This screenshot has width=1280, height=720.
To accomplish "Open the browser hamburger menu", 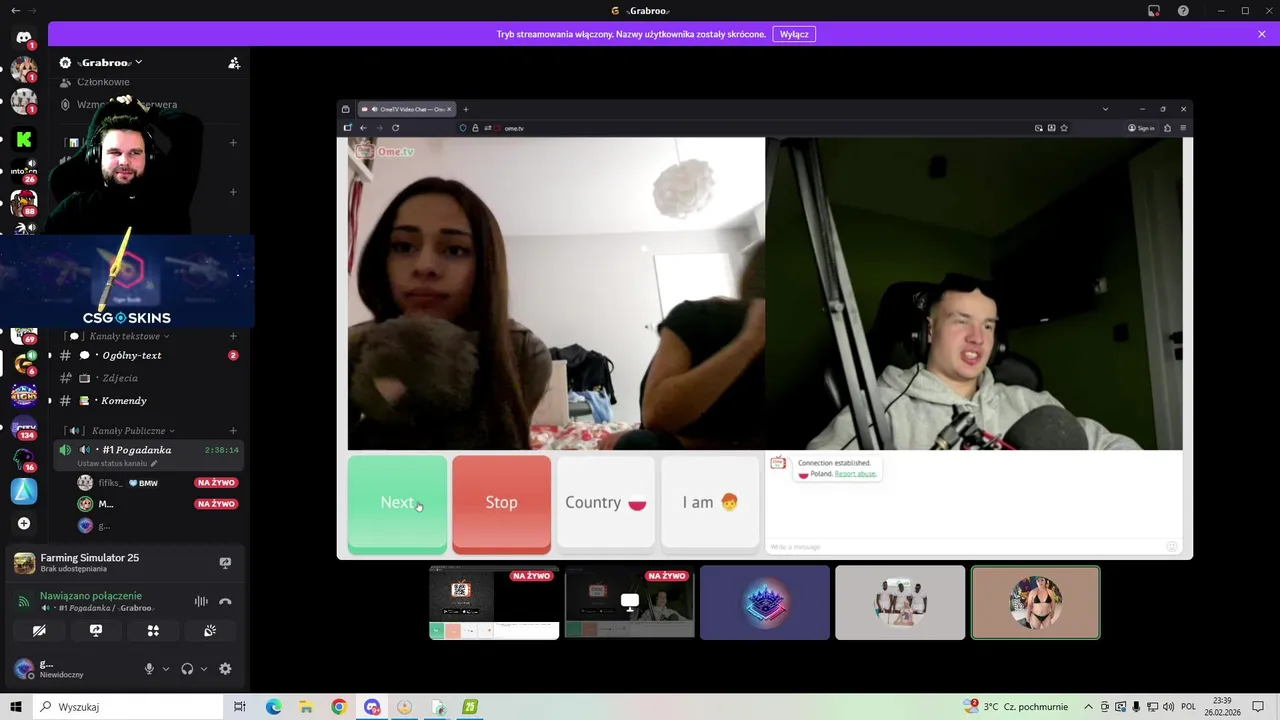I will tap(1183, 128).
